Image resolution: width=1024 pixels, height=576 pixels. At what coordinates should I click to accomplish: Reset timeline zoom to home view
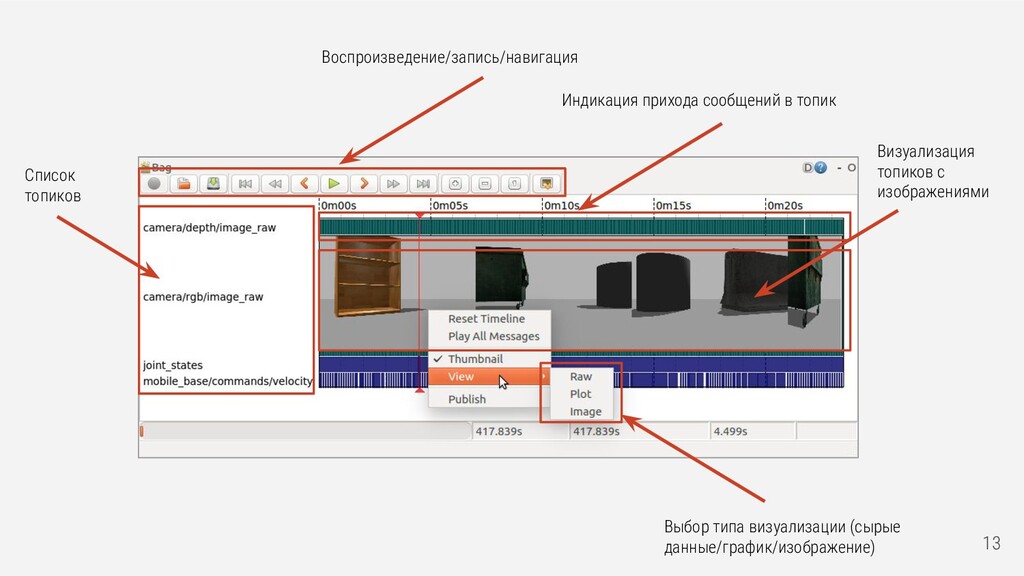[515, 184]
